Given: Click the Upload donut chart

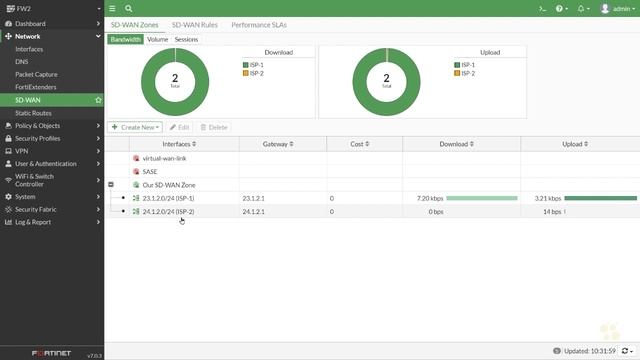Looking at the screenshot, I should (387, 82).
